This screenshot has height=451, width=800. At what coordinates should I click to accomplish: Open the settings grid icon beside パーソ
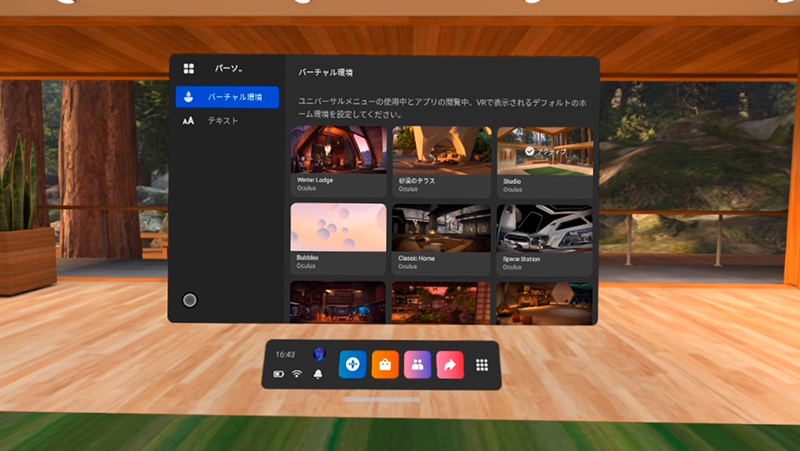pos(189,68)
